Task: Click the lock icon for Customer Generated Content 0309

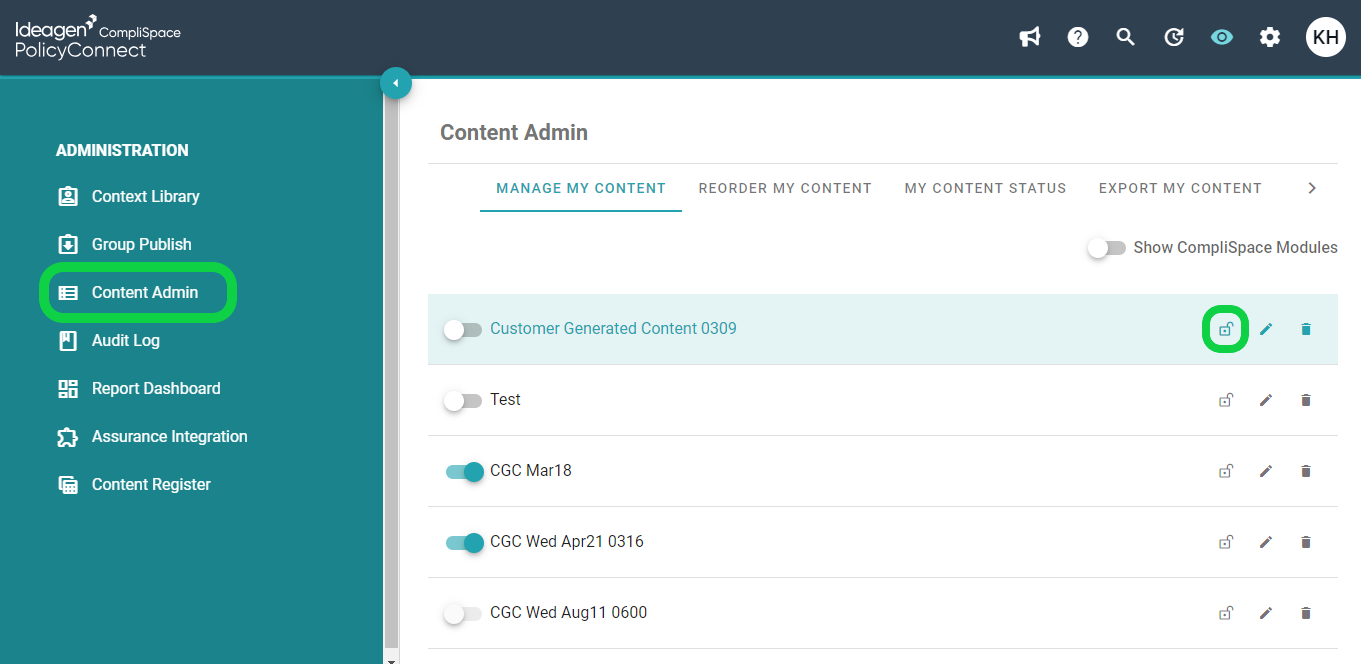Action: (1225, 329)
